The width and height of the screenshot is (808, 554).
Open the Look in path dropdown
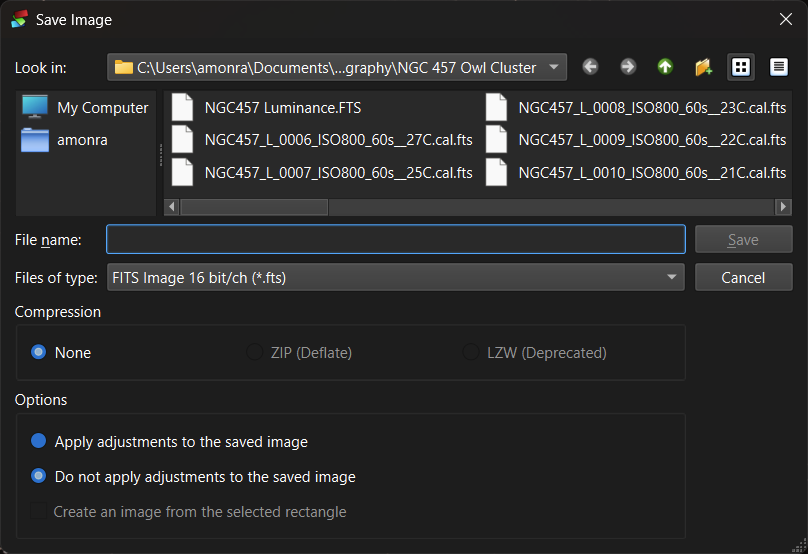tap(554, 67)
